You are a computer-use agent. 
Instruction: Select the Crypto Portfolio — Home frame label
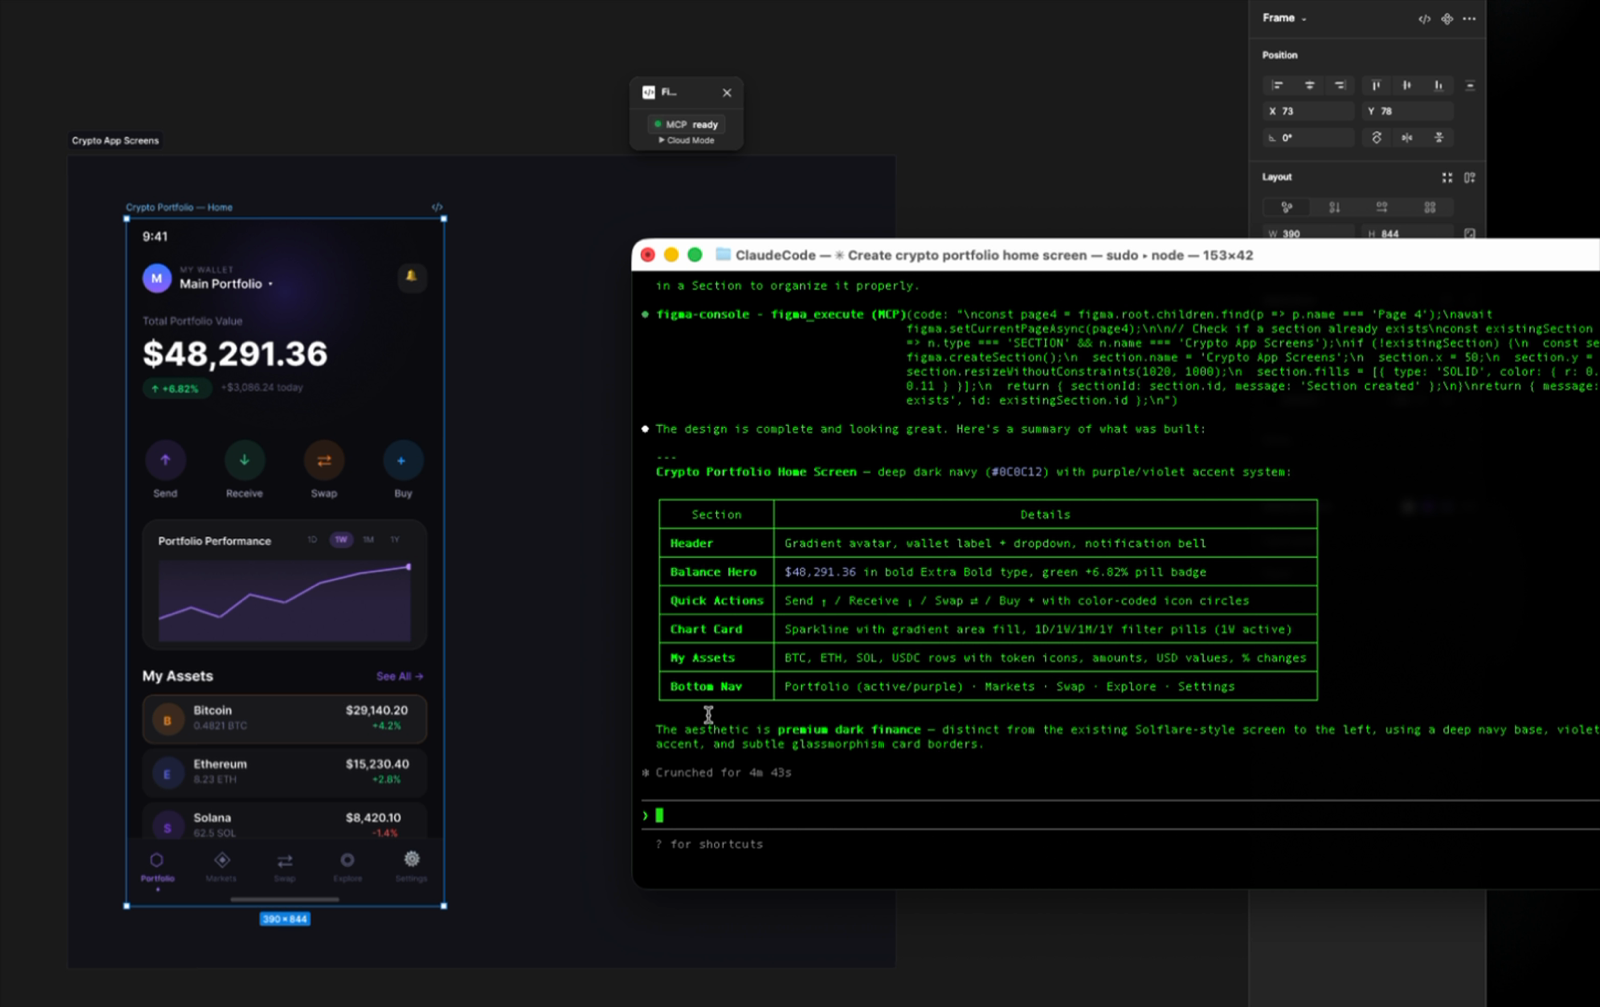(x=179, y=208)
